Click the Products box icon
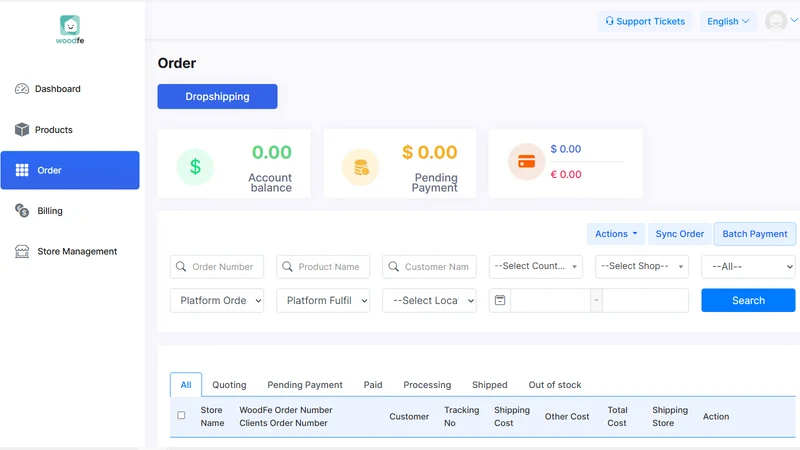 (22, 130)
